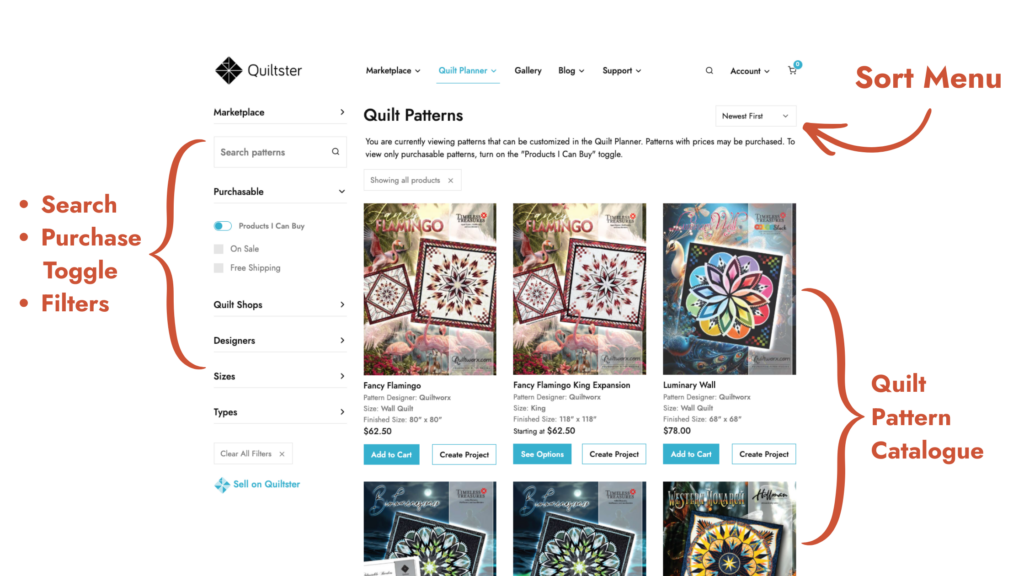Viewport: 1024px width, 576px height.
Task: Click the Sell on Quiltster pinwheel icon
Action: pyautogui.click(x=222, y=485)
